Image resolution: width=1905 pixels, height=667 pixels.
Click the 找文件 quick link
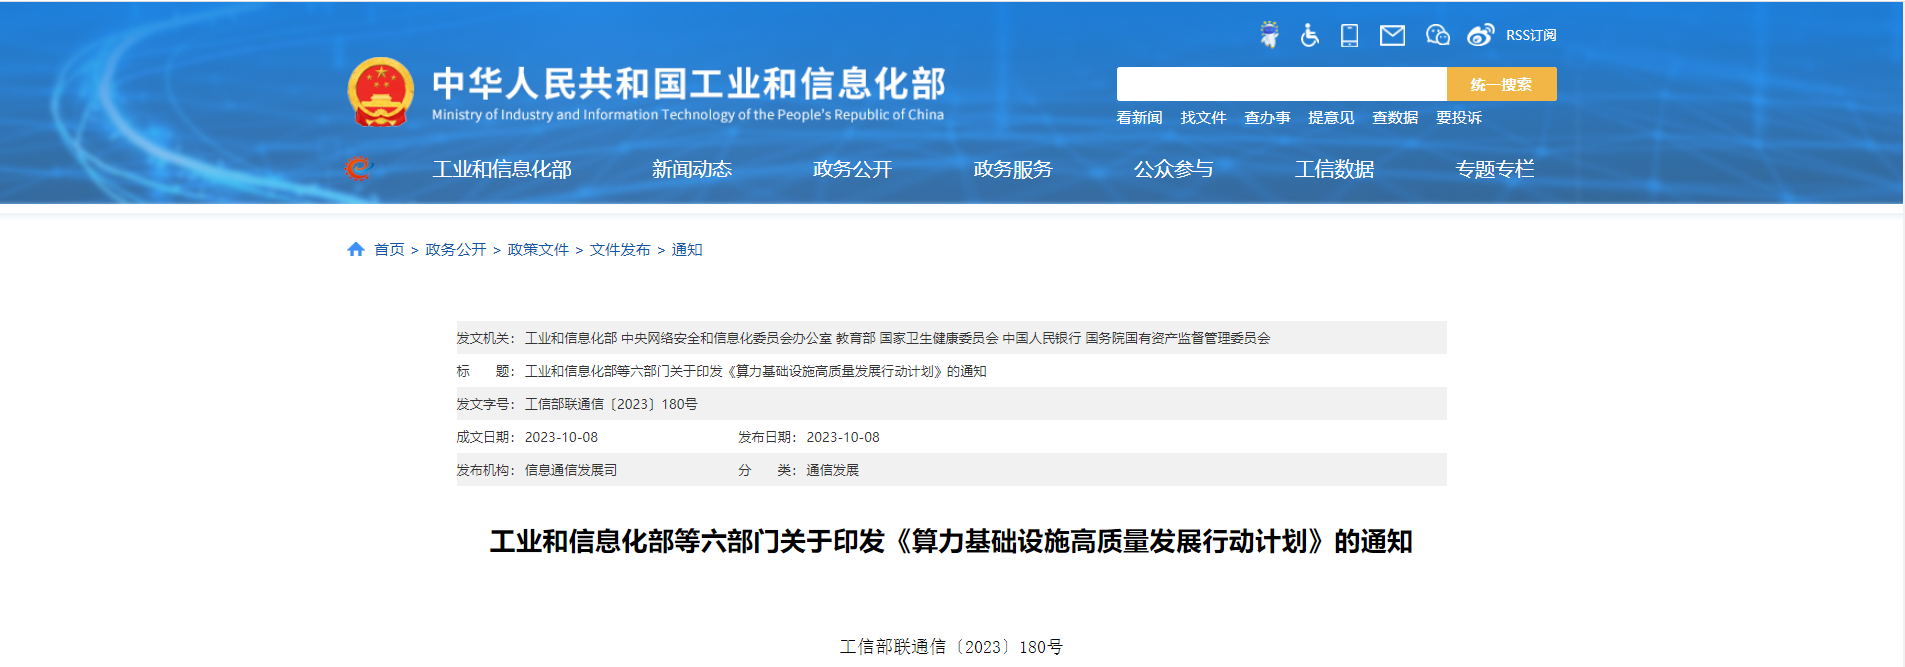point(1203,118)
